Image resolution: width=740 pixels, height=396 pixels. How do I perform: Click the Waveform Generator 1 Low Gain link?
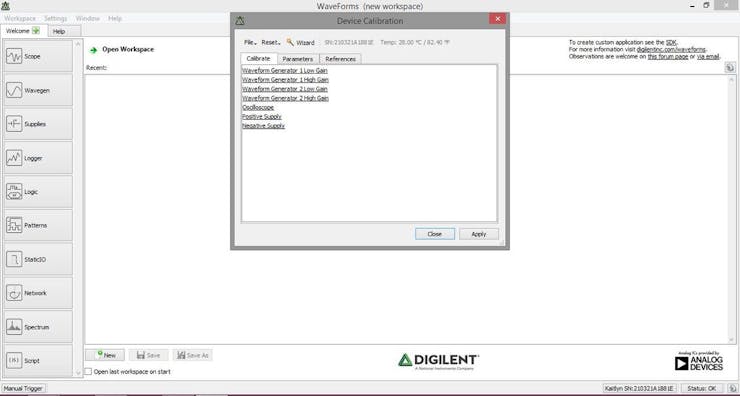coord(285,70)
